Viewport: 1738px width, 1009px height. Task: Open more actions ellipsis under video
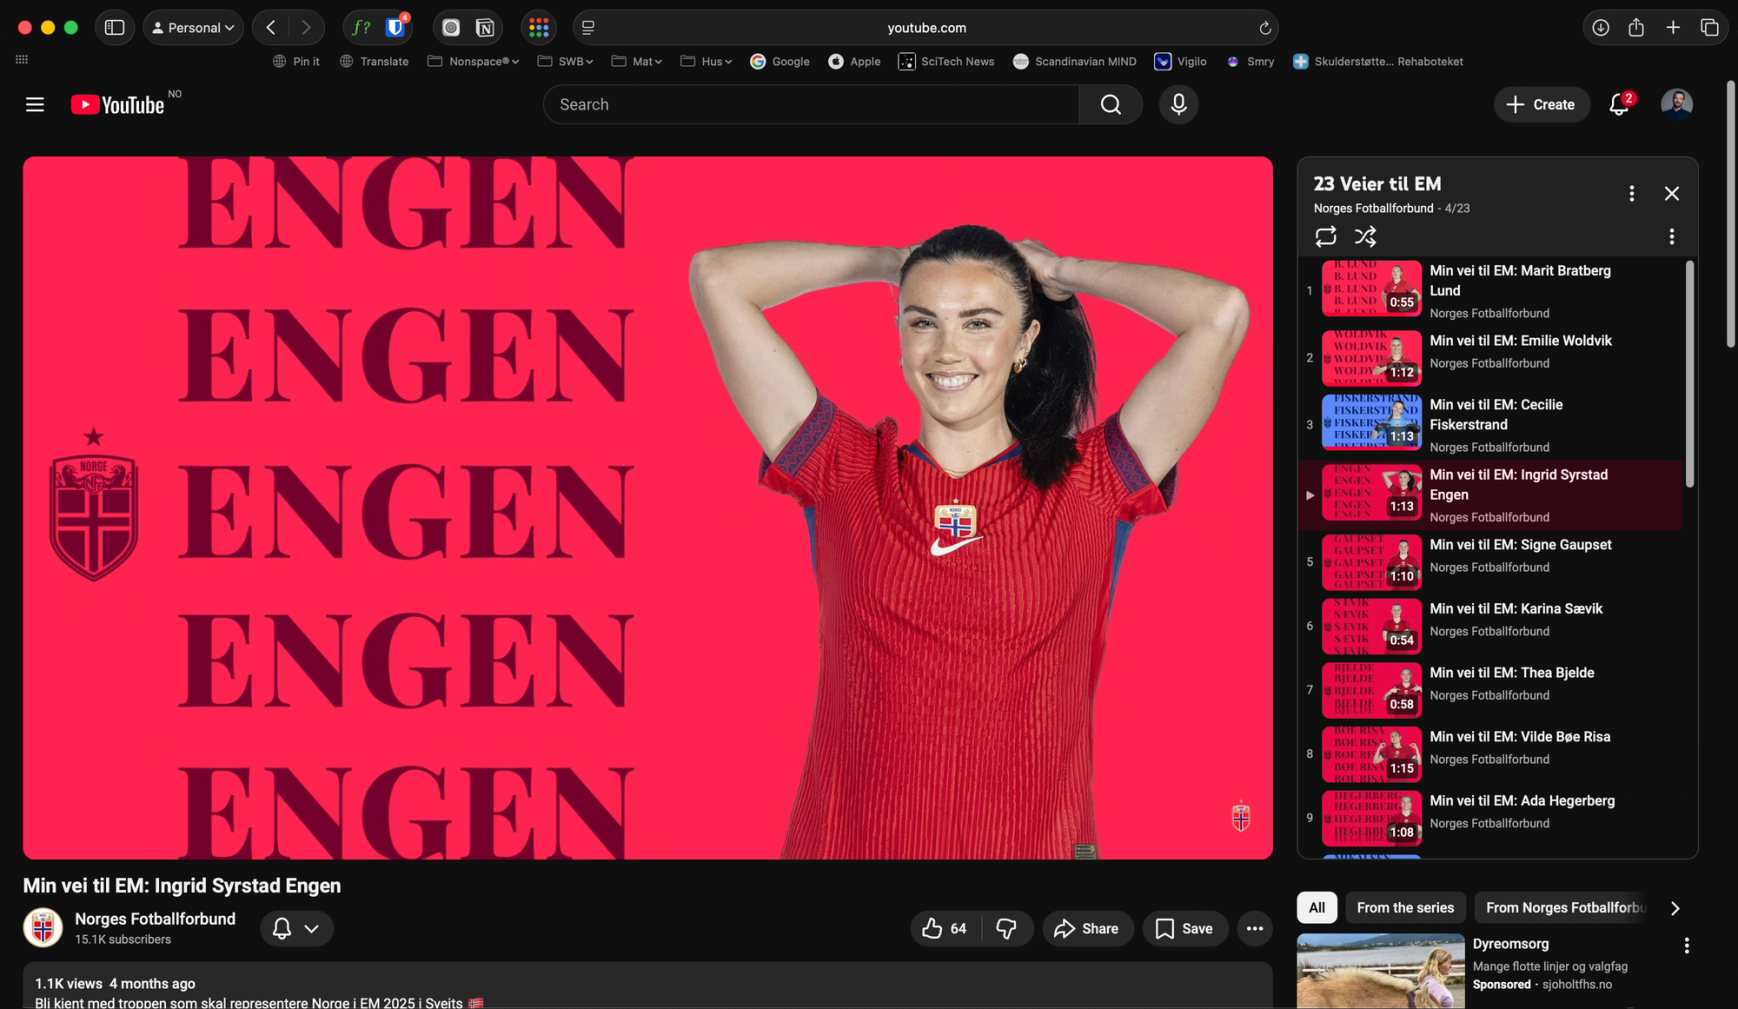(1254, 929)
